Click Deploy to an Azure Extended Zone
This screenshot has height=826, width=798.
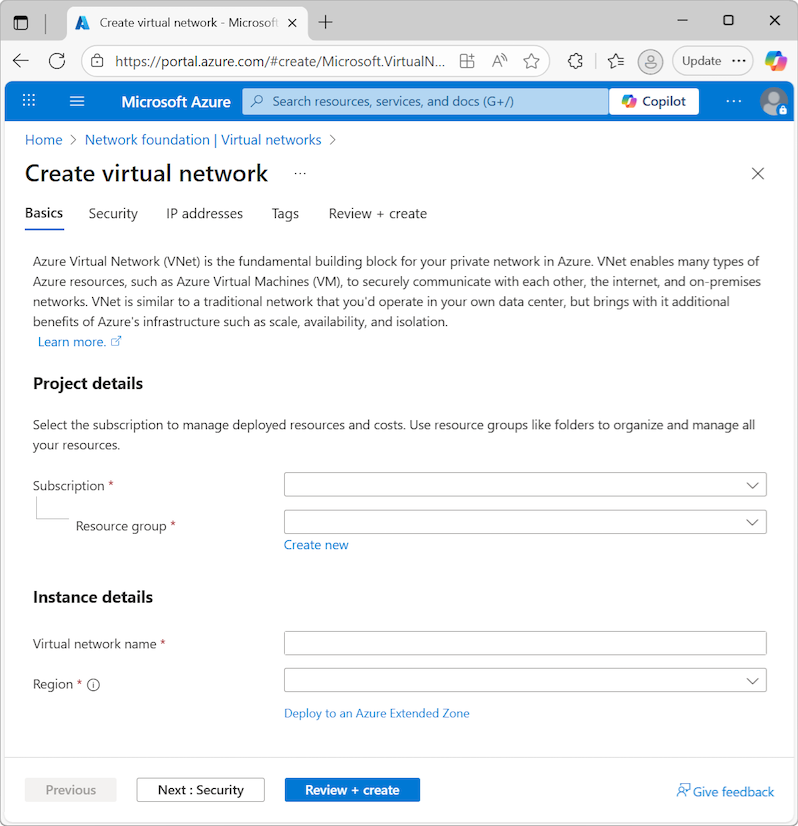[377, 713]
